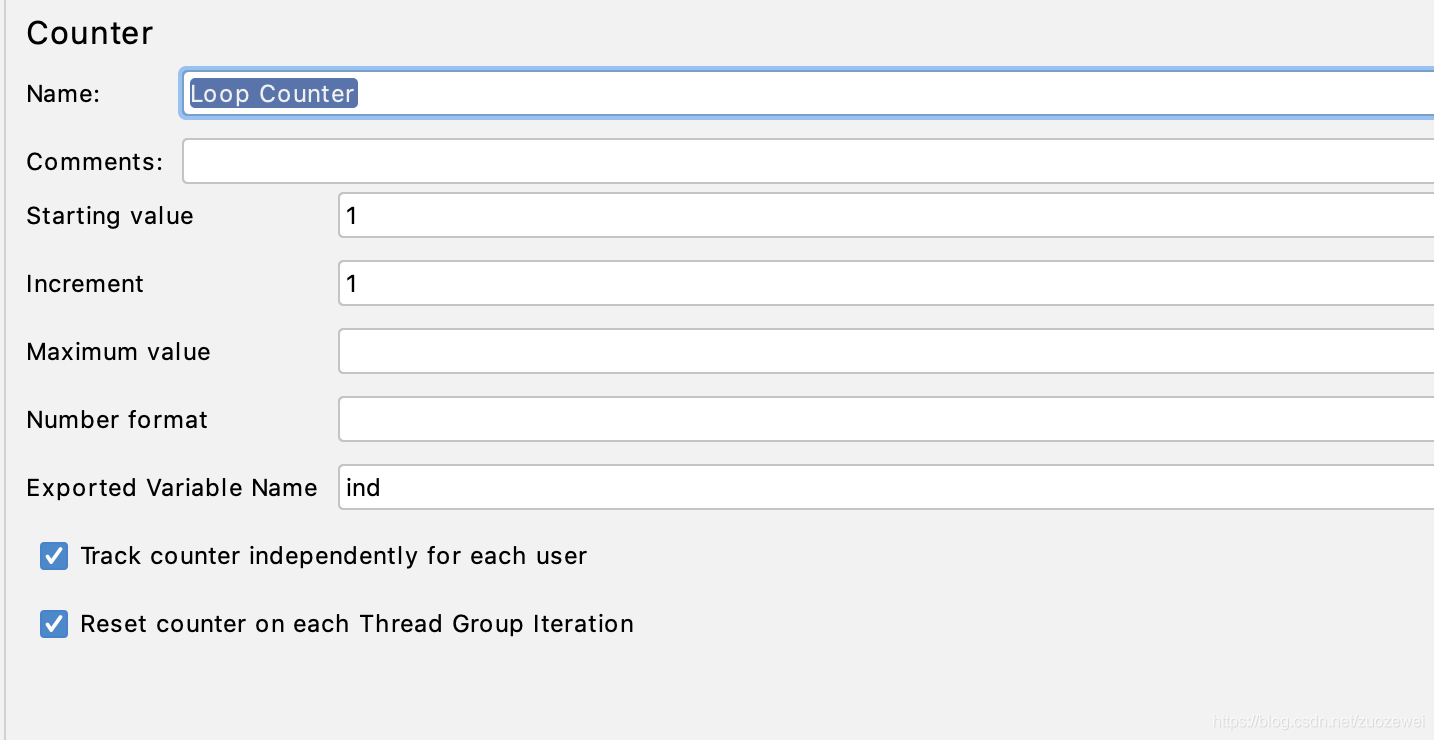Click the "Track counter independently for each user" text

click(333, 556)
